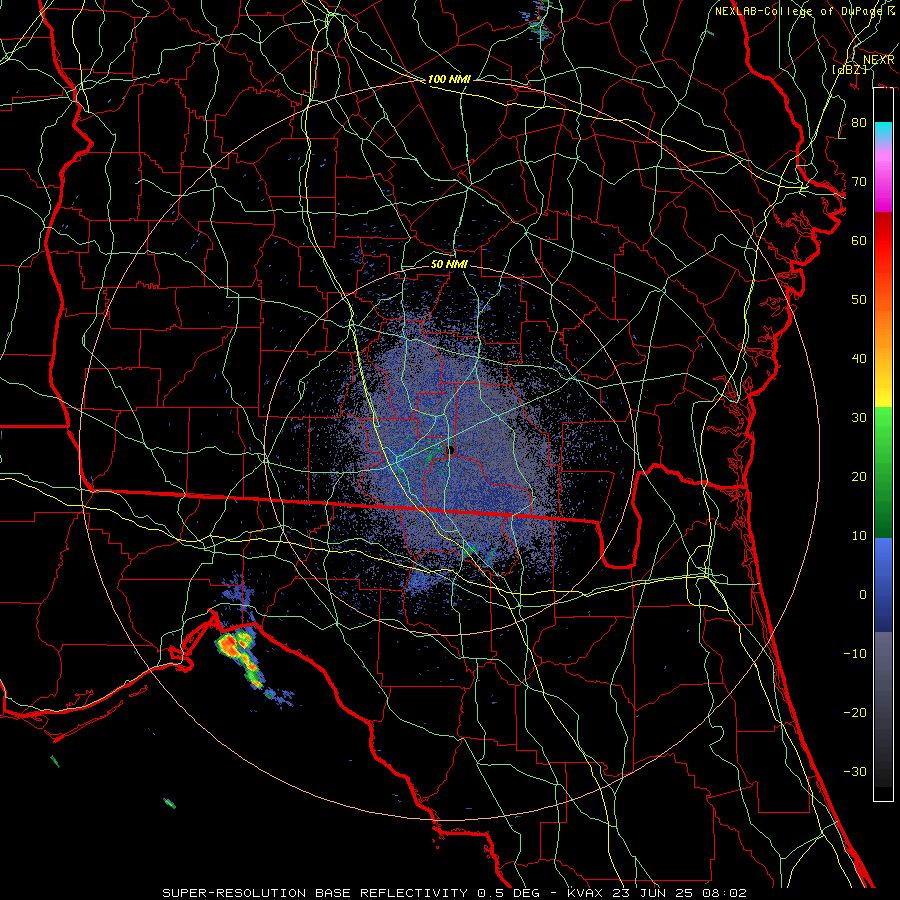The width and height of the screenshot is (900, 900).
Task: Click the red-orange storm cell core near the coast
Action: [230, 644]
